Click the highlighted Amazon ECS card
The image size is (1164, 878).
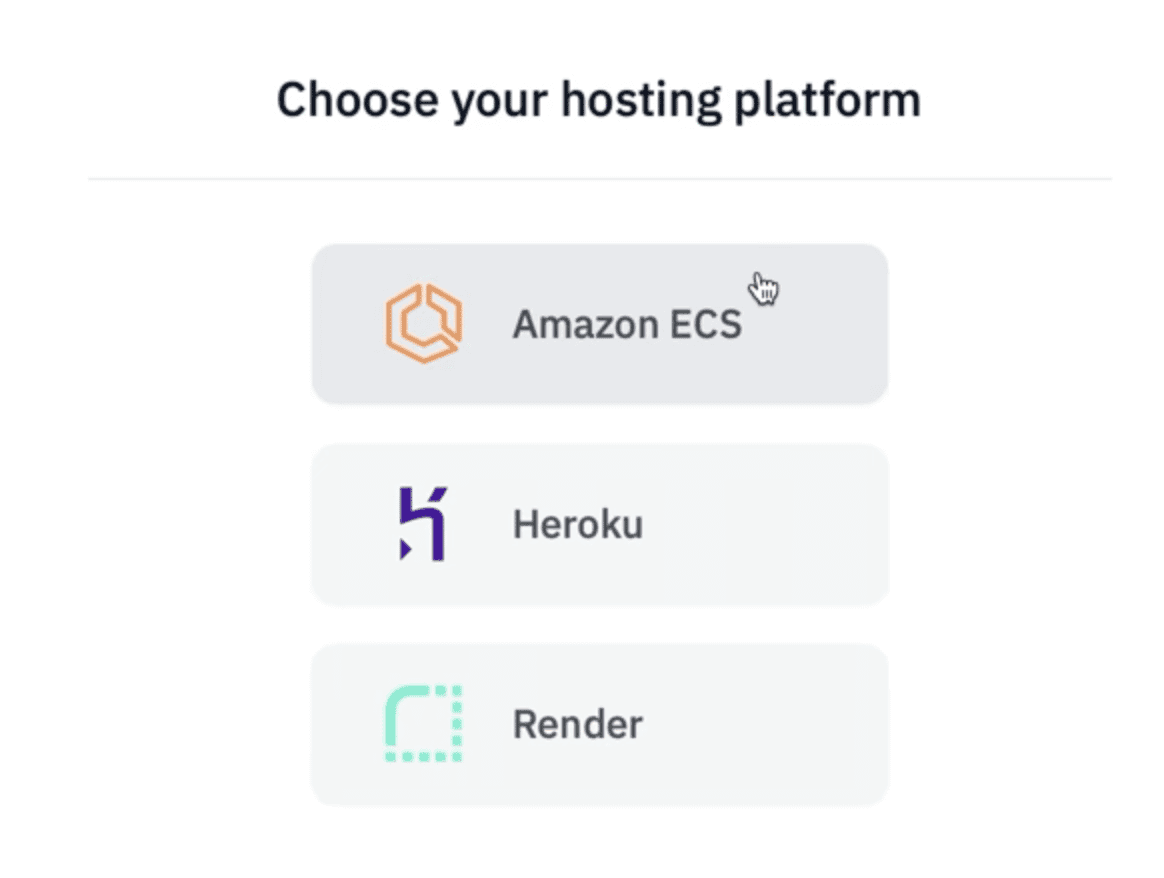click(600, 324)
